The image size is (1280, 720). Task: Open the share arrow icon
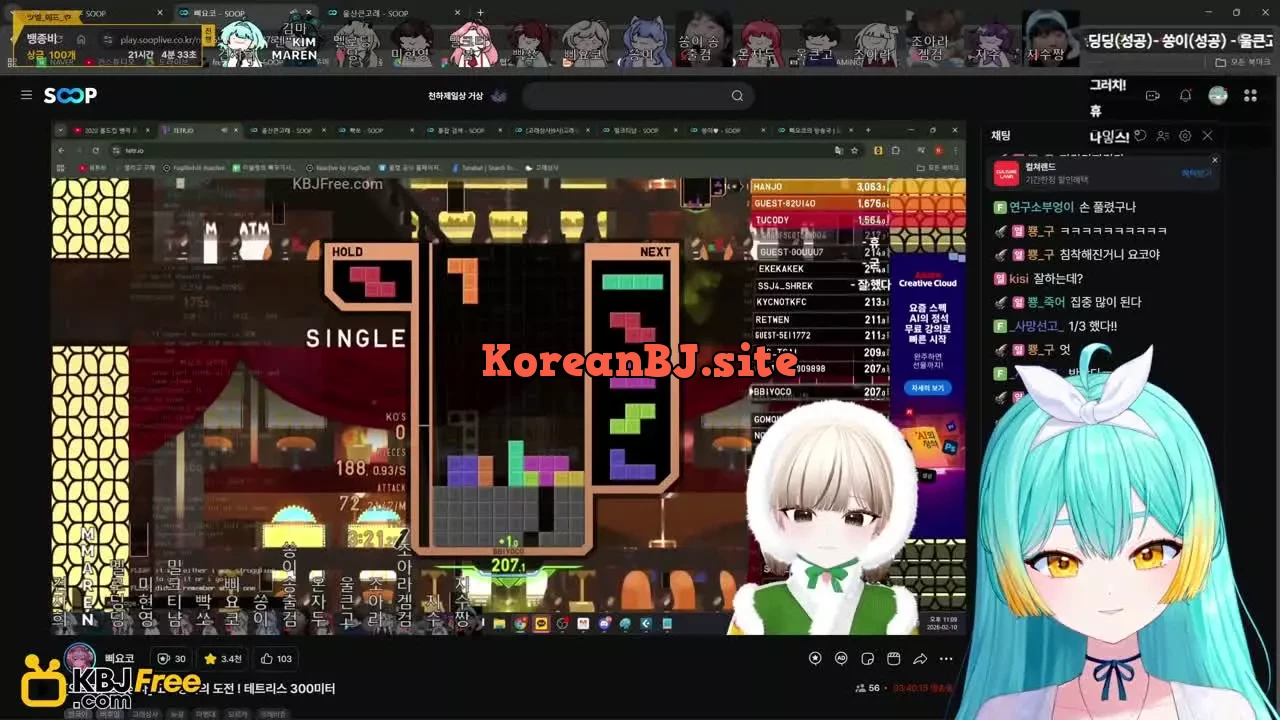(920, 659)
